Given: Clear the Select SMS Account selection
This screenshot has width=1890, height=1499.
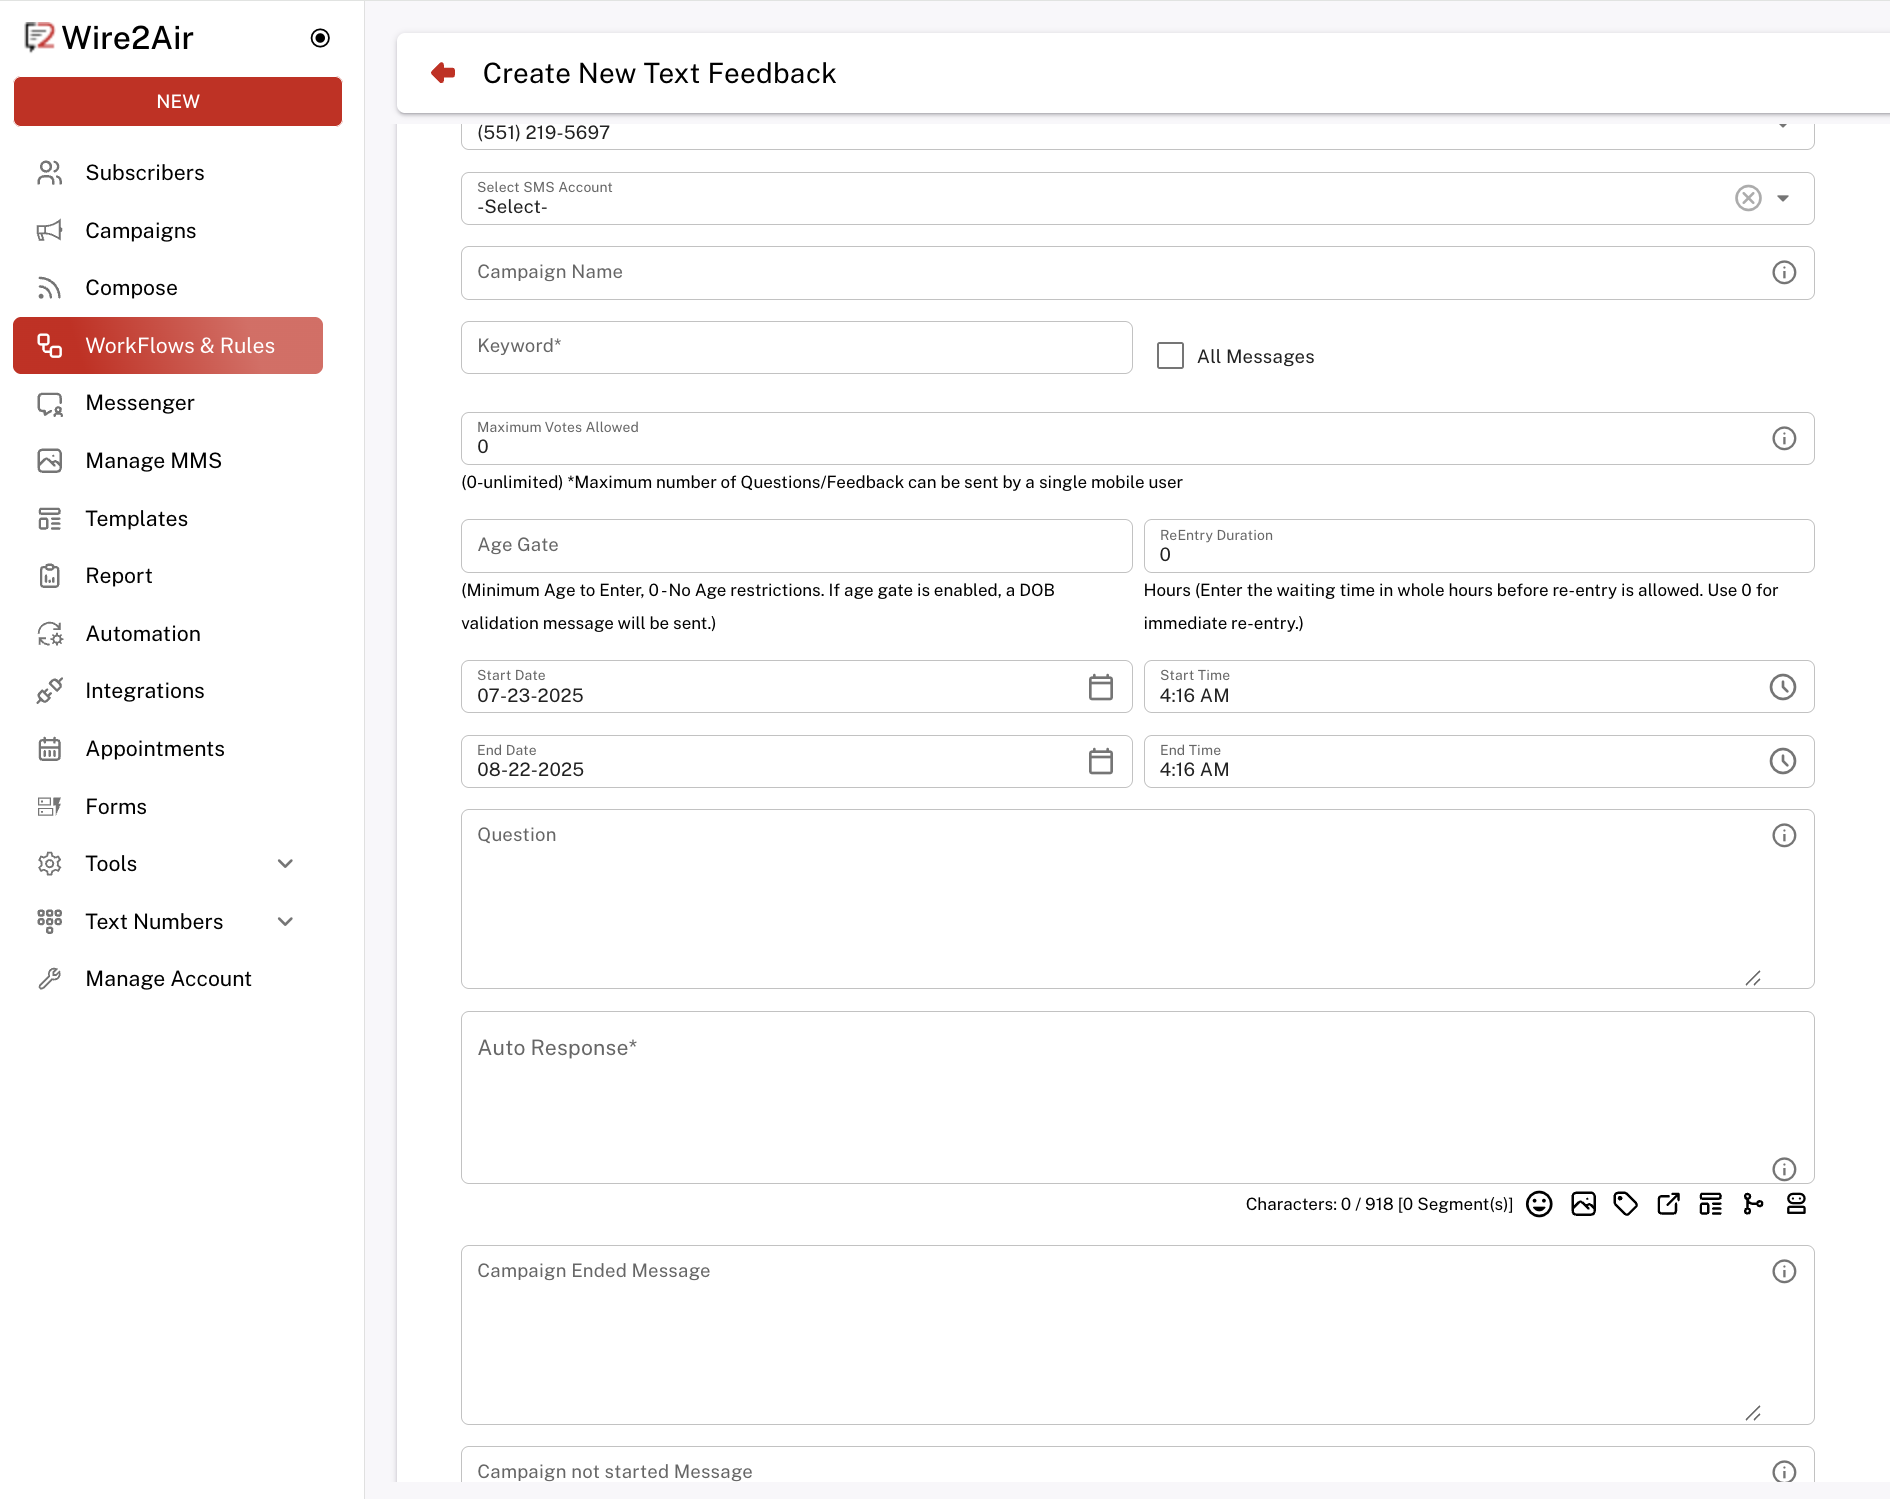Looking at the screenshot, I should coord(1747,198).
